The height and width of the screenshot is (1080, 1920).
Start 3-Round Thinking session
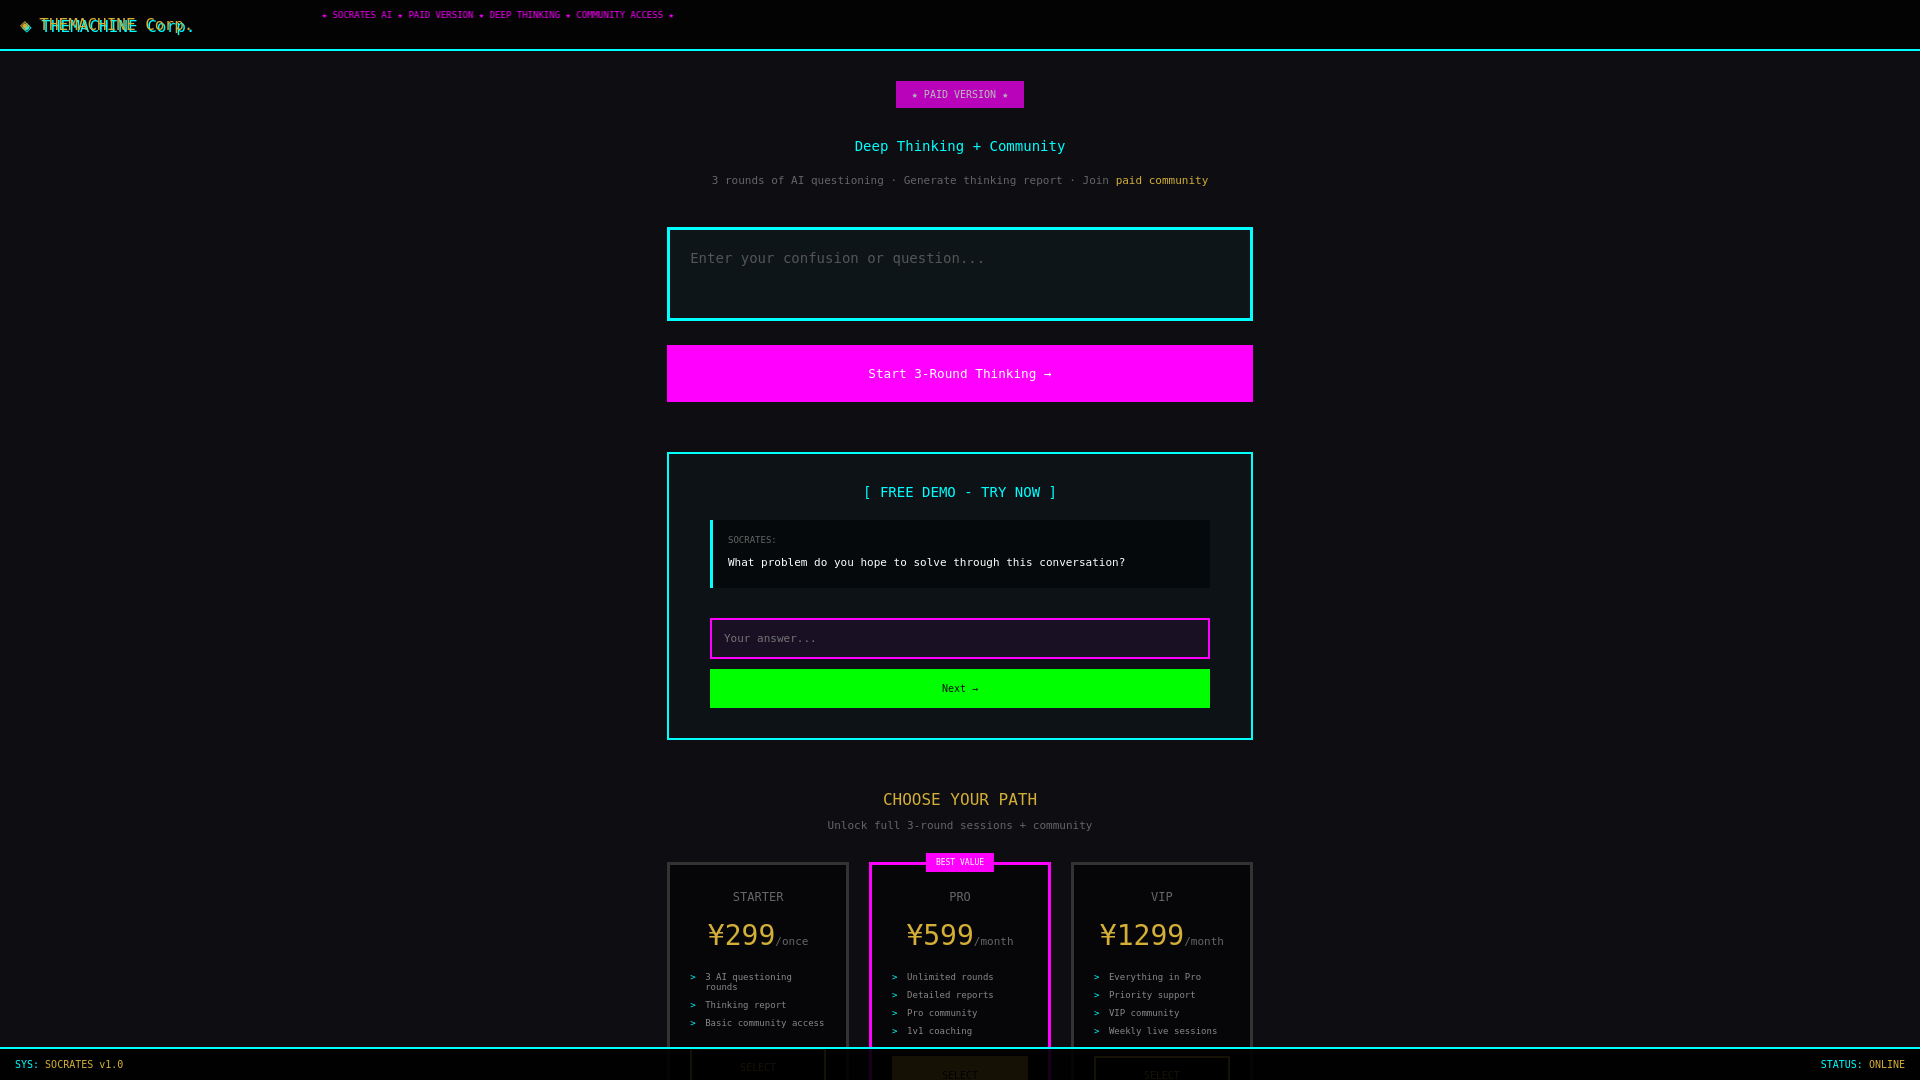tap(960, 374)
